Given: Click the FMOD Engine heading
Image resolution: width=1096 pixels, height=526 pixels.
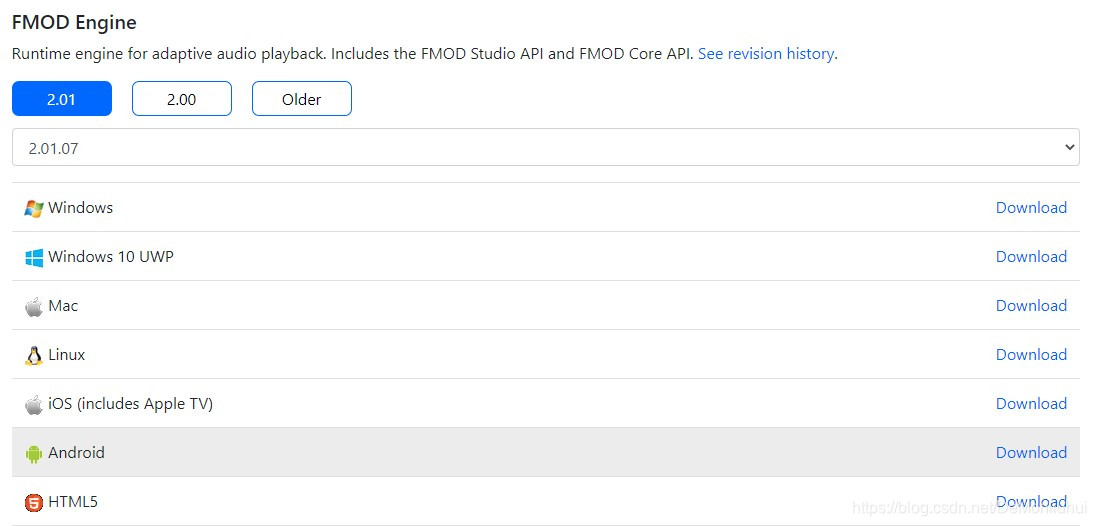Looking at the screenshot, I should [x=74, y=22].
